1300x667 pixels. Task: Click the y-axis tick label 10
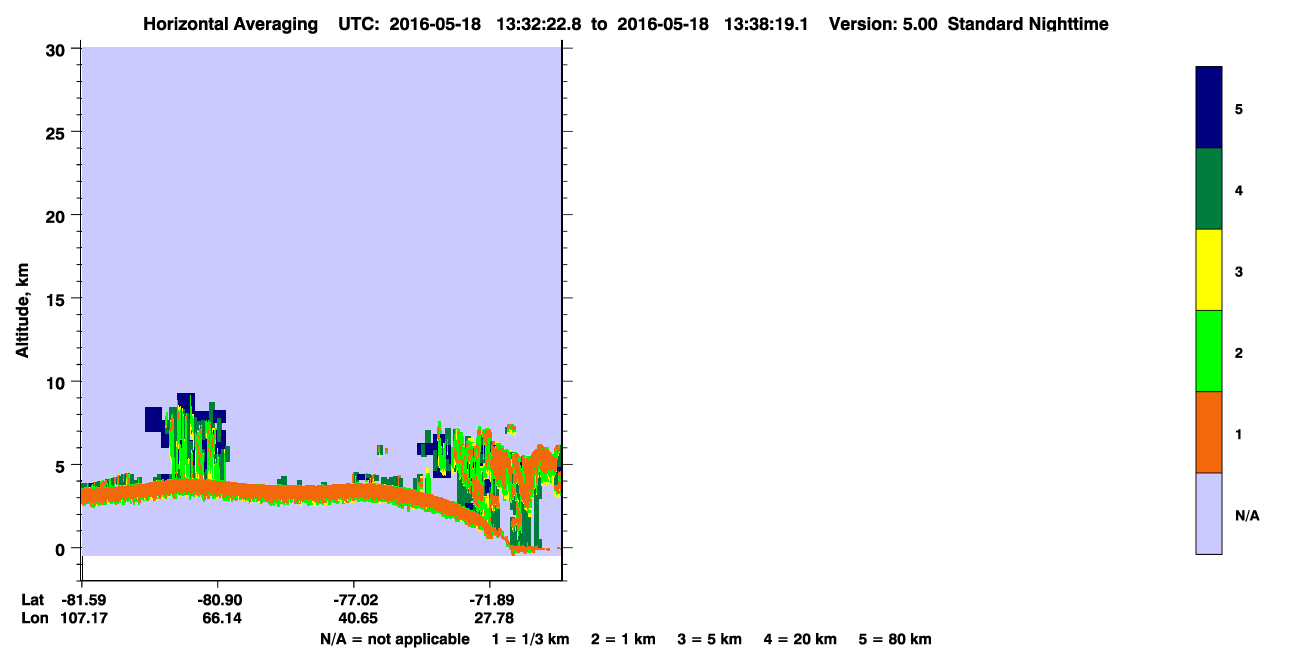[x=58, y=382]
